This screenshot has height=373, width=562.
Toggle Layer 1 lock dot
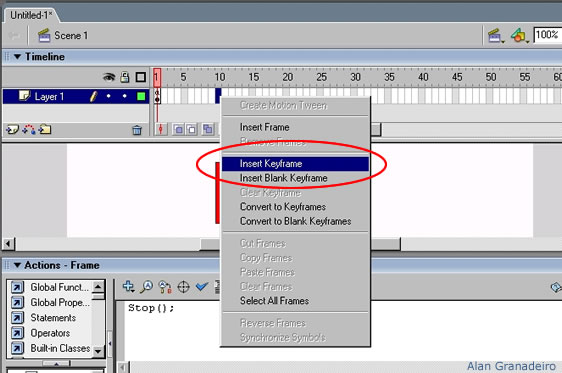click(124, 96)
